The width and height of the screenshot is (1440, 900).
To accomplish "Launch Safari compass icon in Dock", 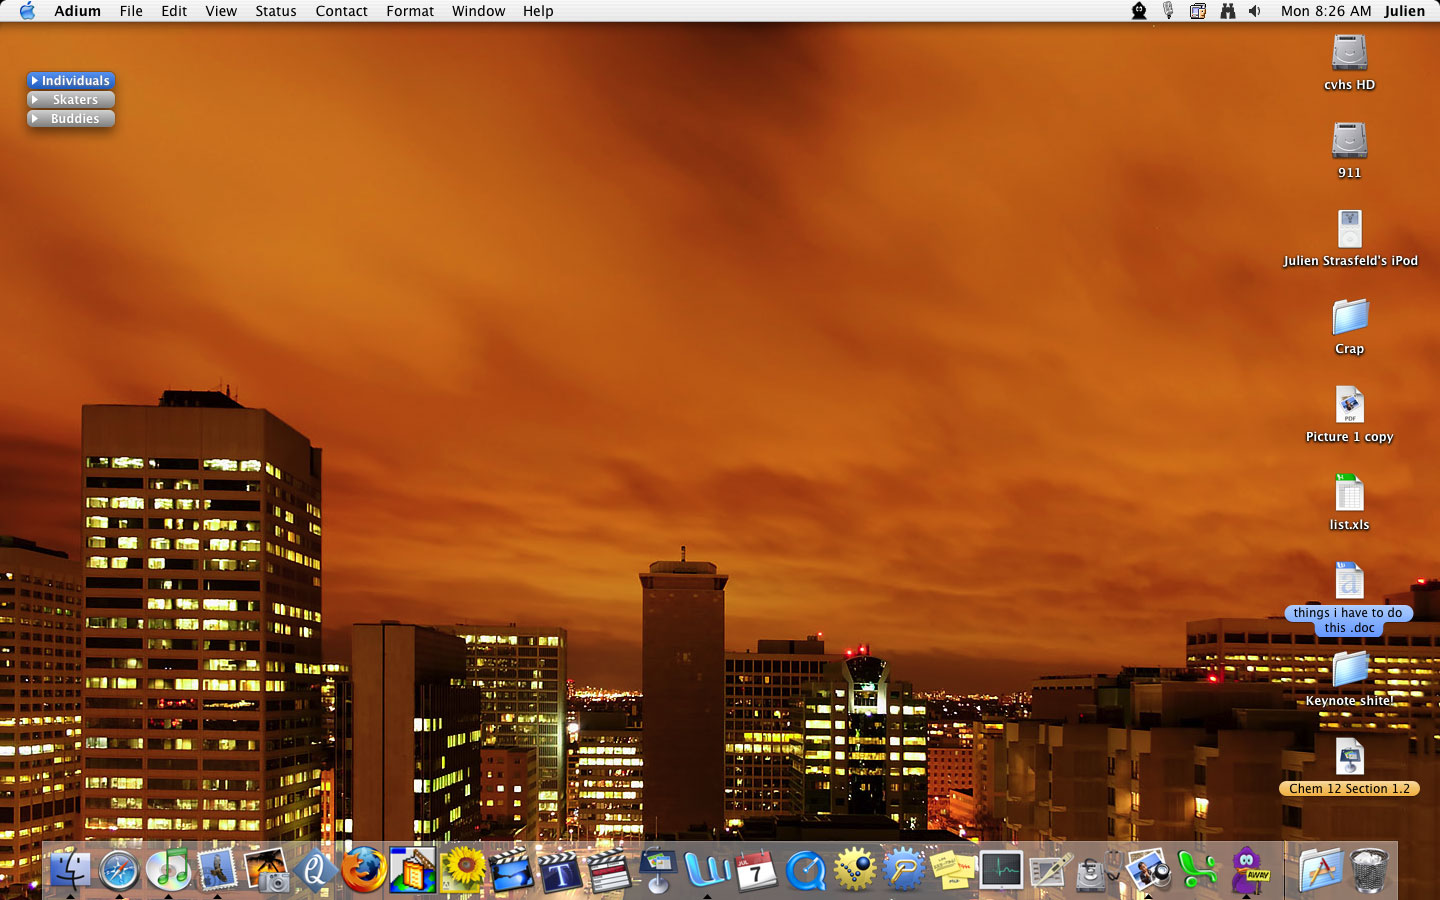I will pyautogui.click(x=119, y=869).
